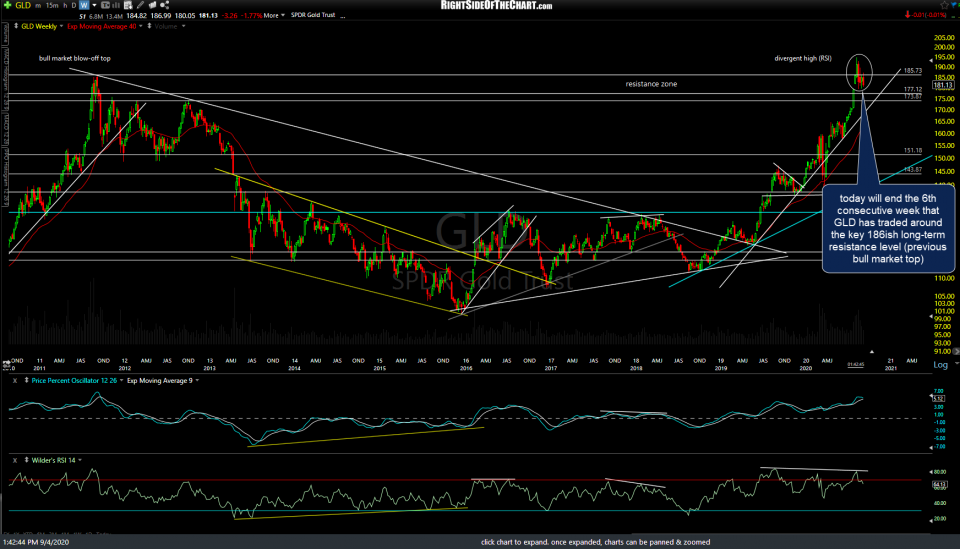This screenshot has height=549, width=960.
Task: Open the chart template/save layout icon
Action: point(128,5)
